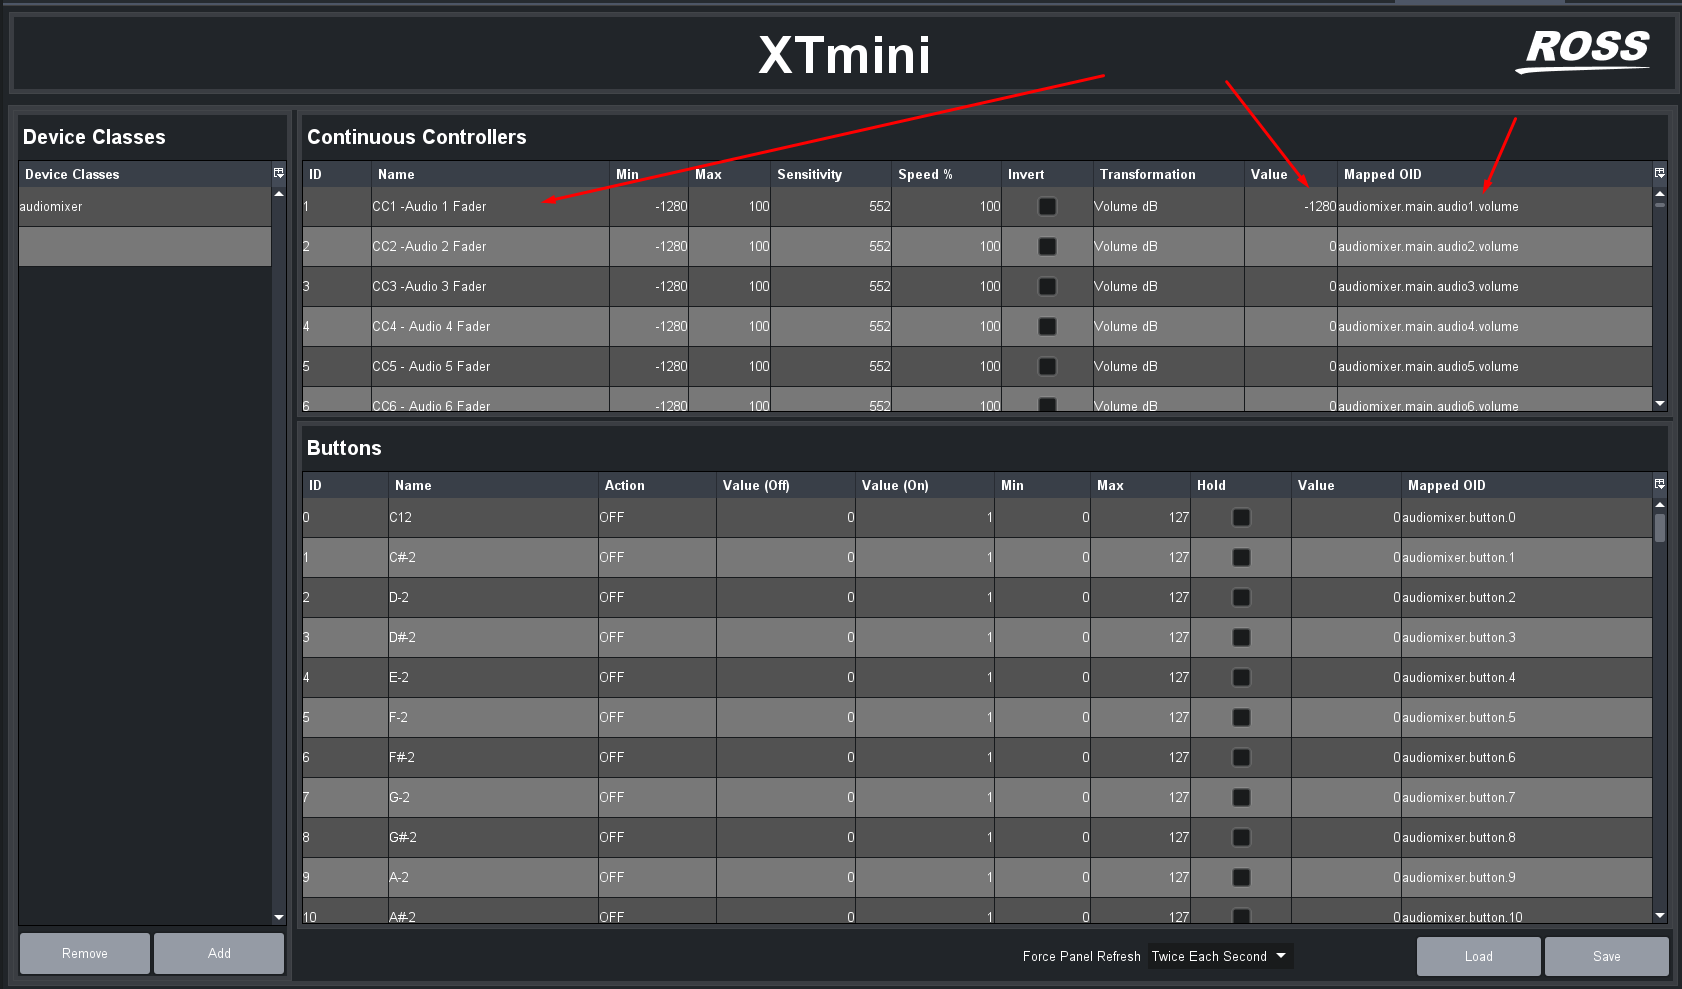Viewport: 1682px width, 989px height.
Task: Select the CC1 -Audio 1 Fader name cell
Action: [x=490, y=206]
